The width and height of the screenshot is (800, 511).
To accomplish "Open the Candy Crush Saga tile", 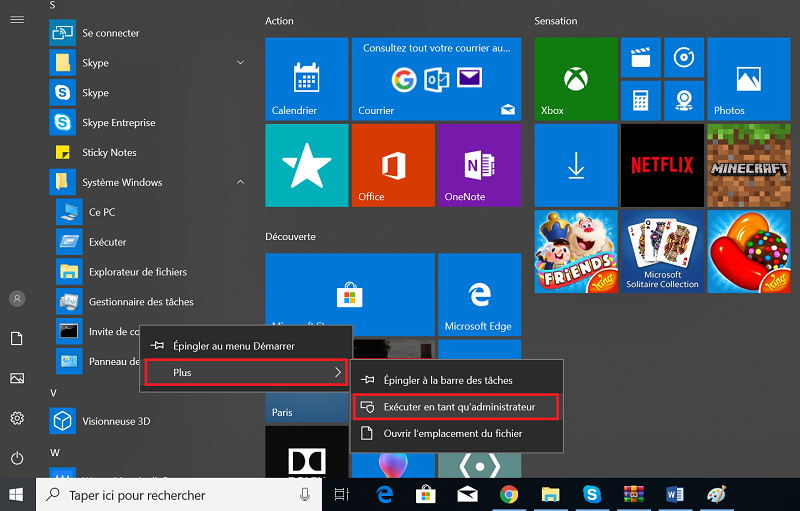I will point(749,251).
